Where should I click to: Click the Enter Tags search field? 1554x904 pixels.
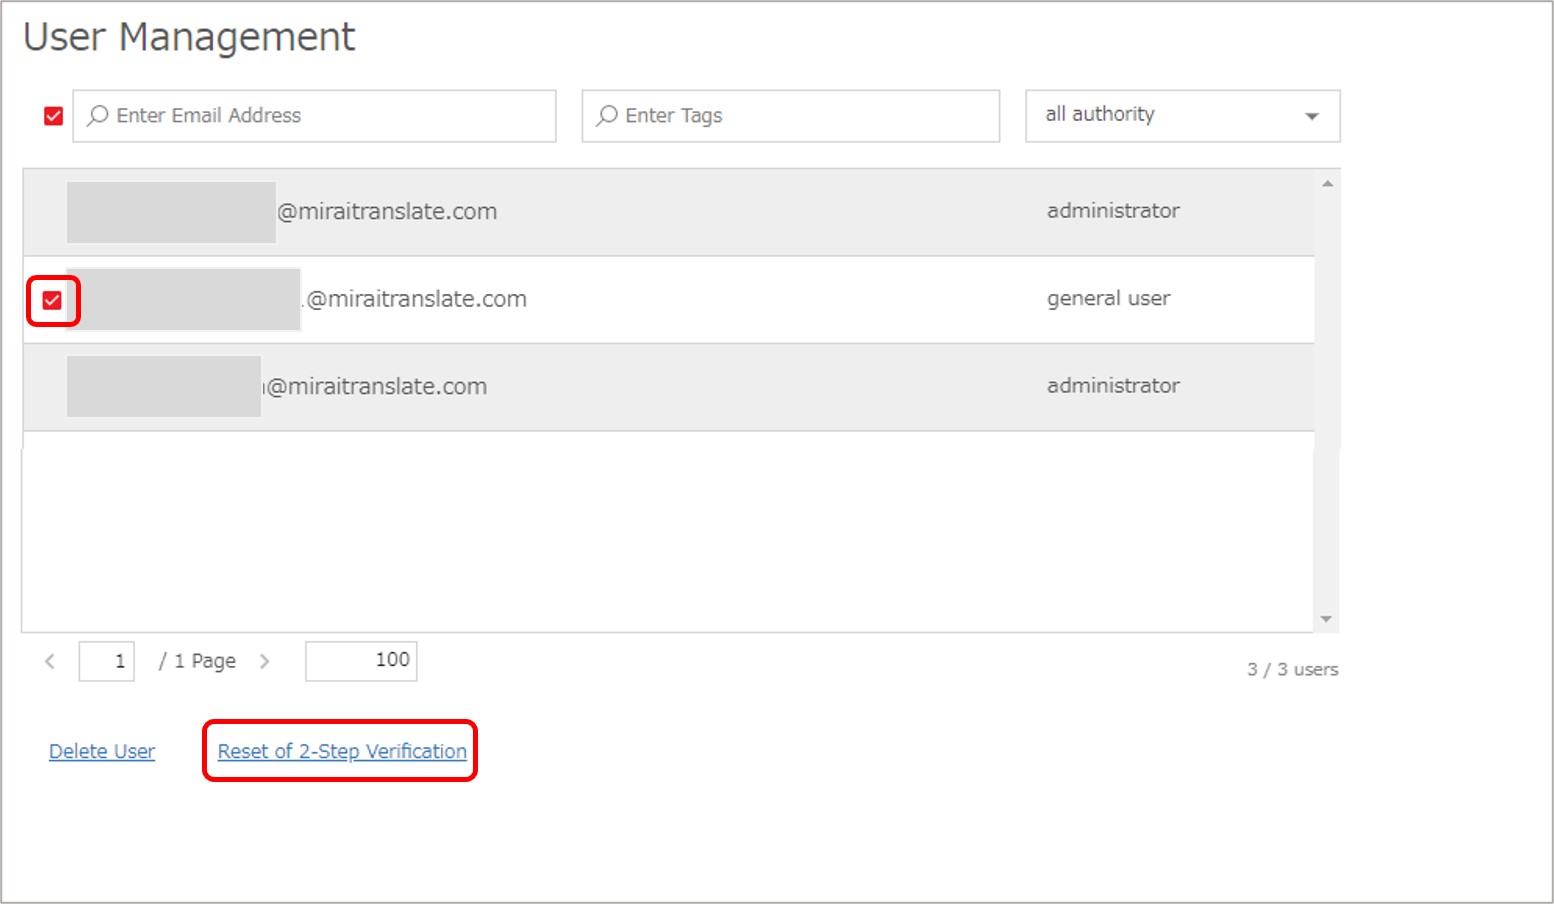click(790, 116)
